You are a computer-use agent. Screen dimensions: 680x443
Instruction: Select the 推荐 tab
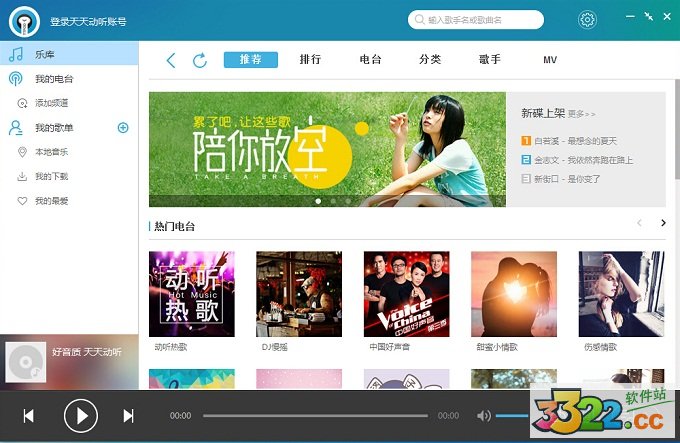coord(251,59)
